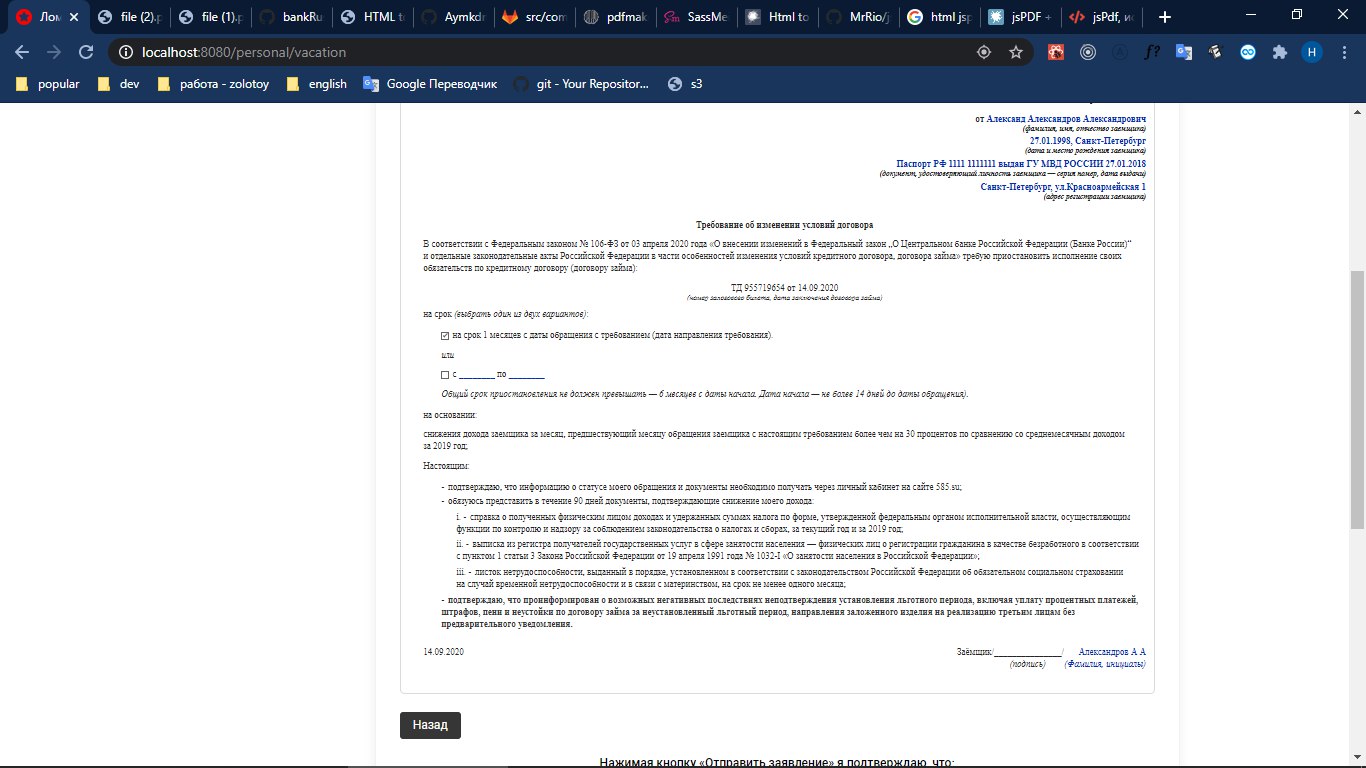Switch to the bankRu GitHub tab
The width and height of the screenshot is (1366, 768).
click(x=292, y=17)
